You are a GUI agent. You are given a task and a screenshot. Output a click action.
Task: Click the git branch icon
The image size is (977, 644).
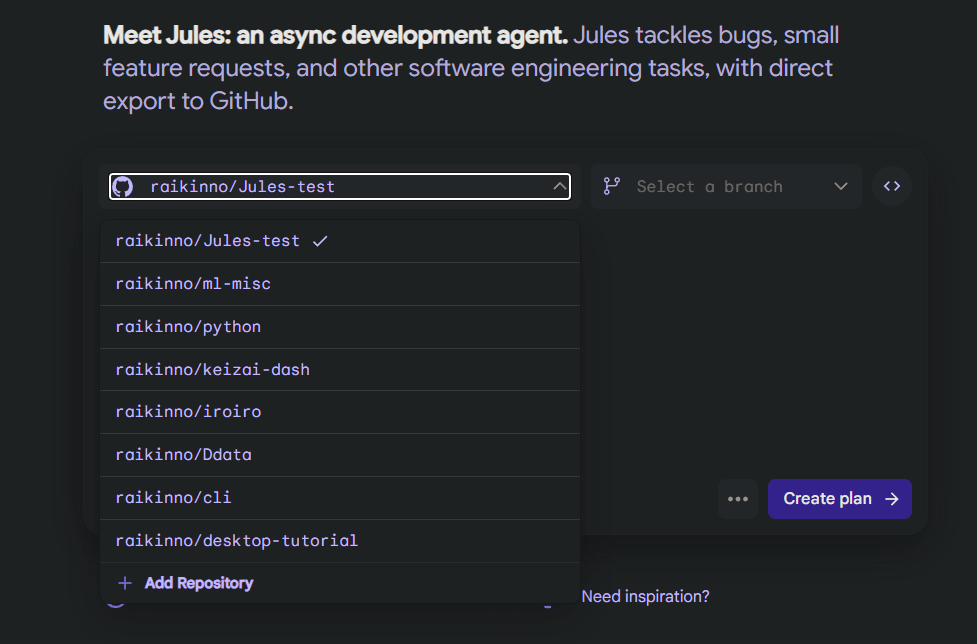(611, 187)
